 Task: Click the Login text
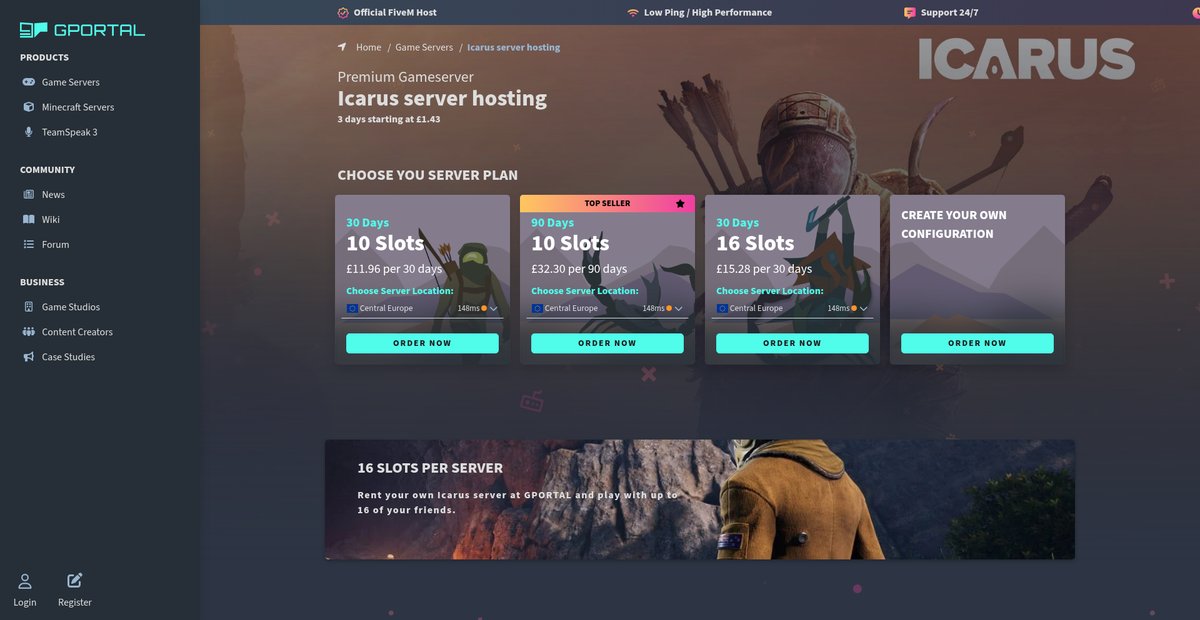pos(25,602)
